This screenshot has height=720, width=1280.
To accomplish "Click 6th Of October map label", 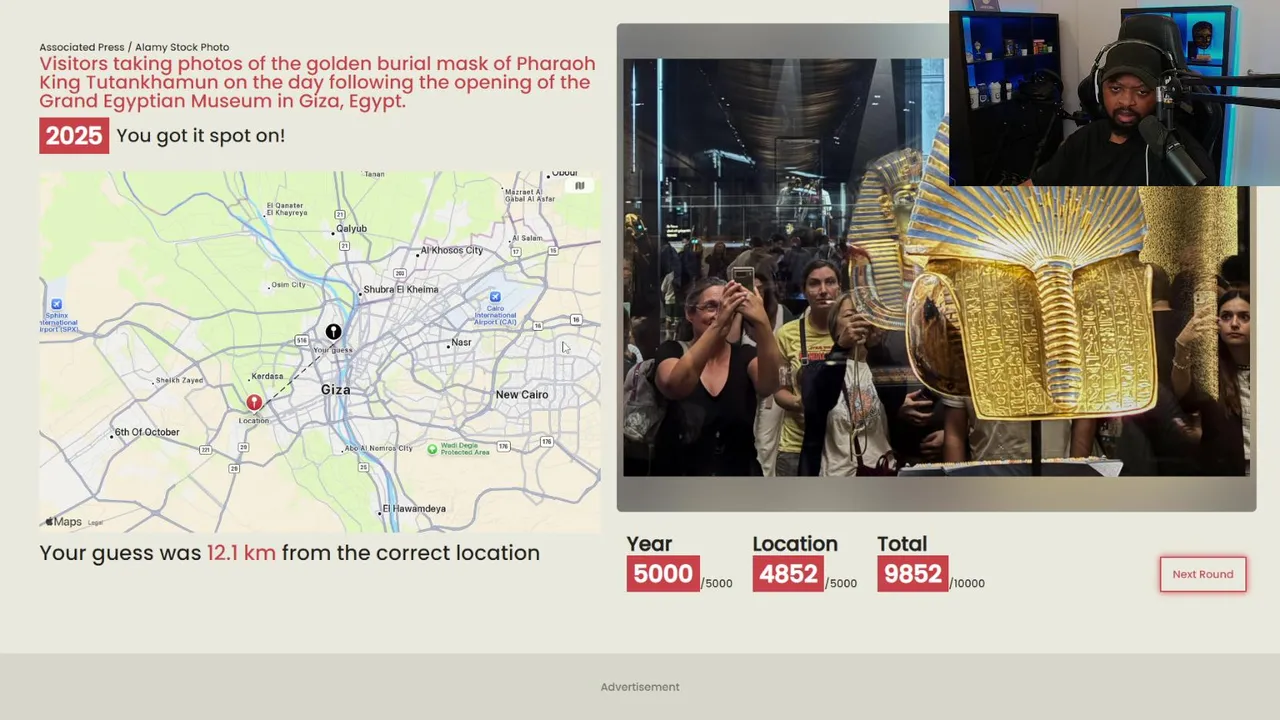I will pyautogui.click(x=147, y=432).
